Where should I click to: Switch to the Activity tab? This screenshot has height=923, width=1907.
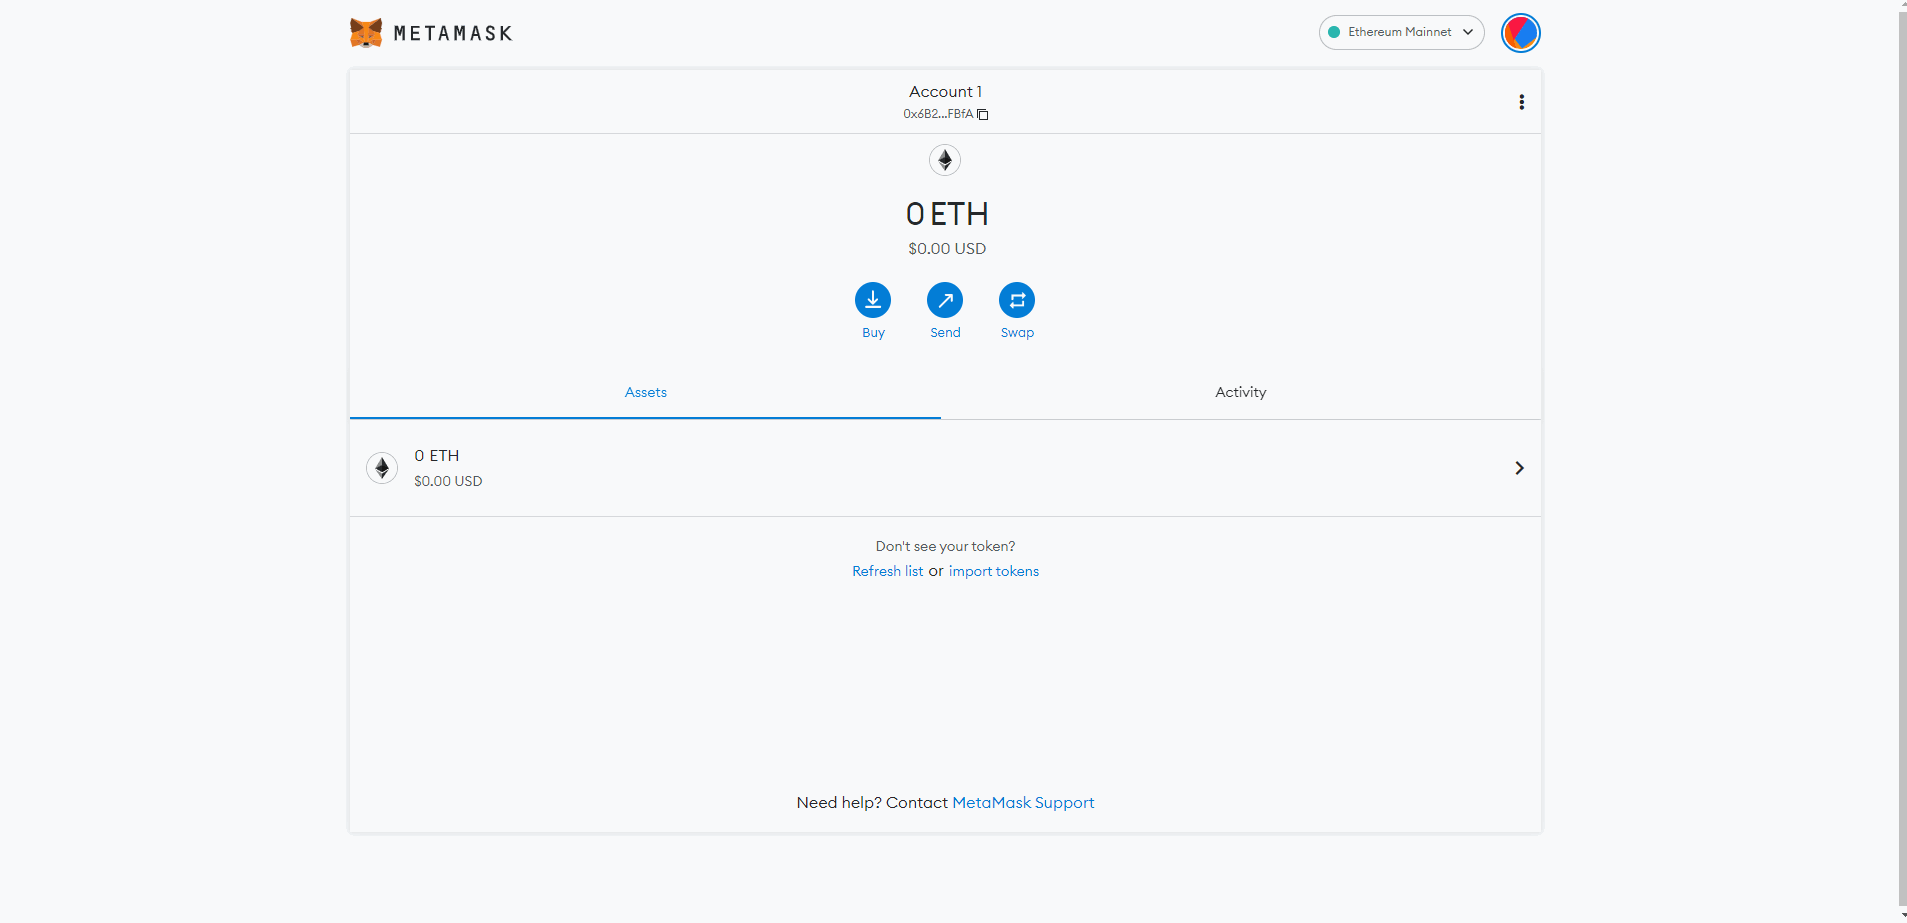pos(1240,393)
